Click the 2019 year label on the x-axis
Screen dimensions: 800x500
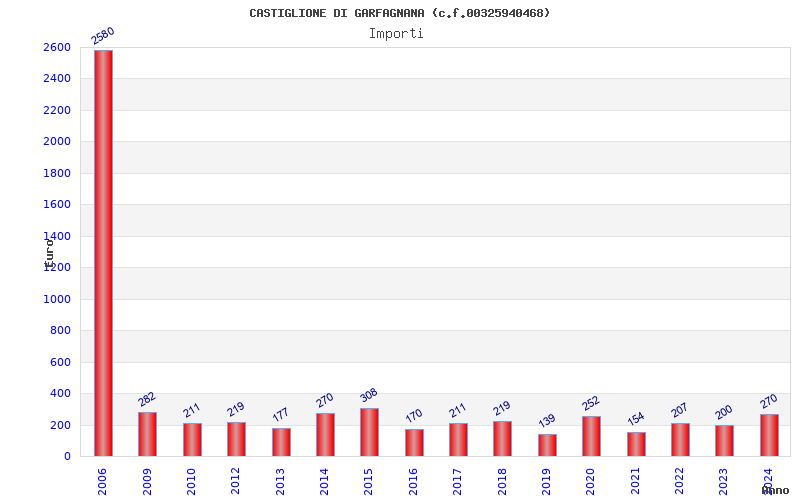(546, 482)
